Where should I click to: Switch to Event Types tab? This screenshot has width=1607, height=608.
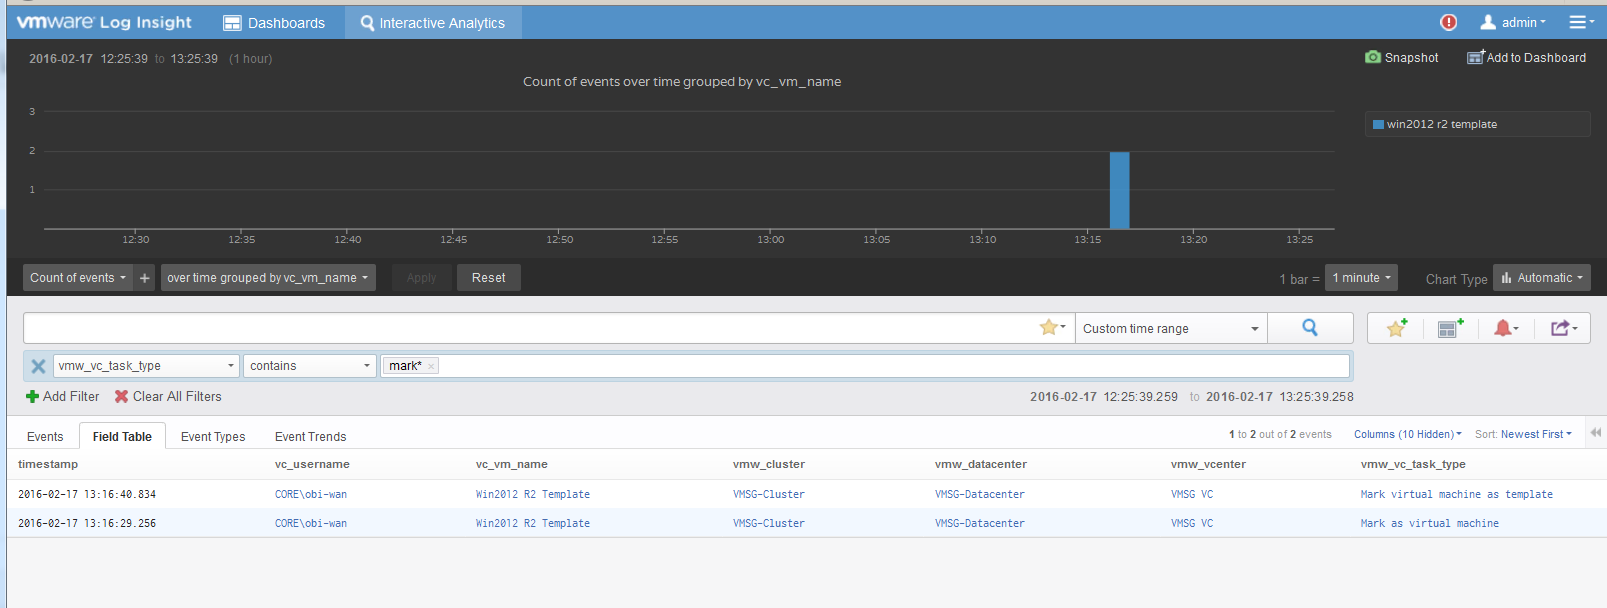coord(213,436)
